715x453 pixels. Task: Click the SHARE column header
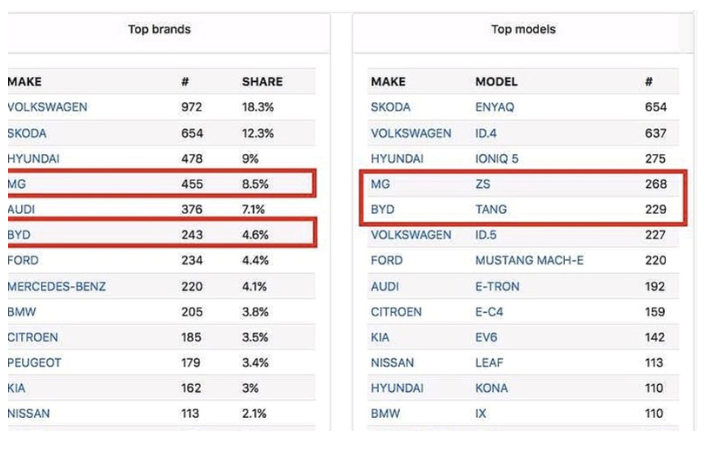262,82
